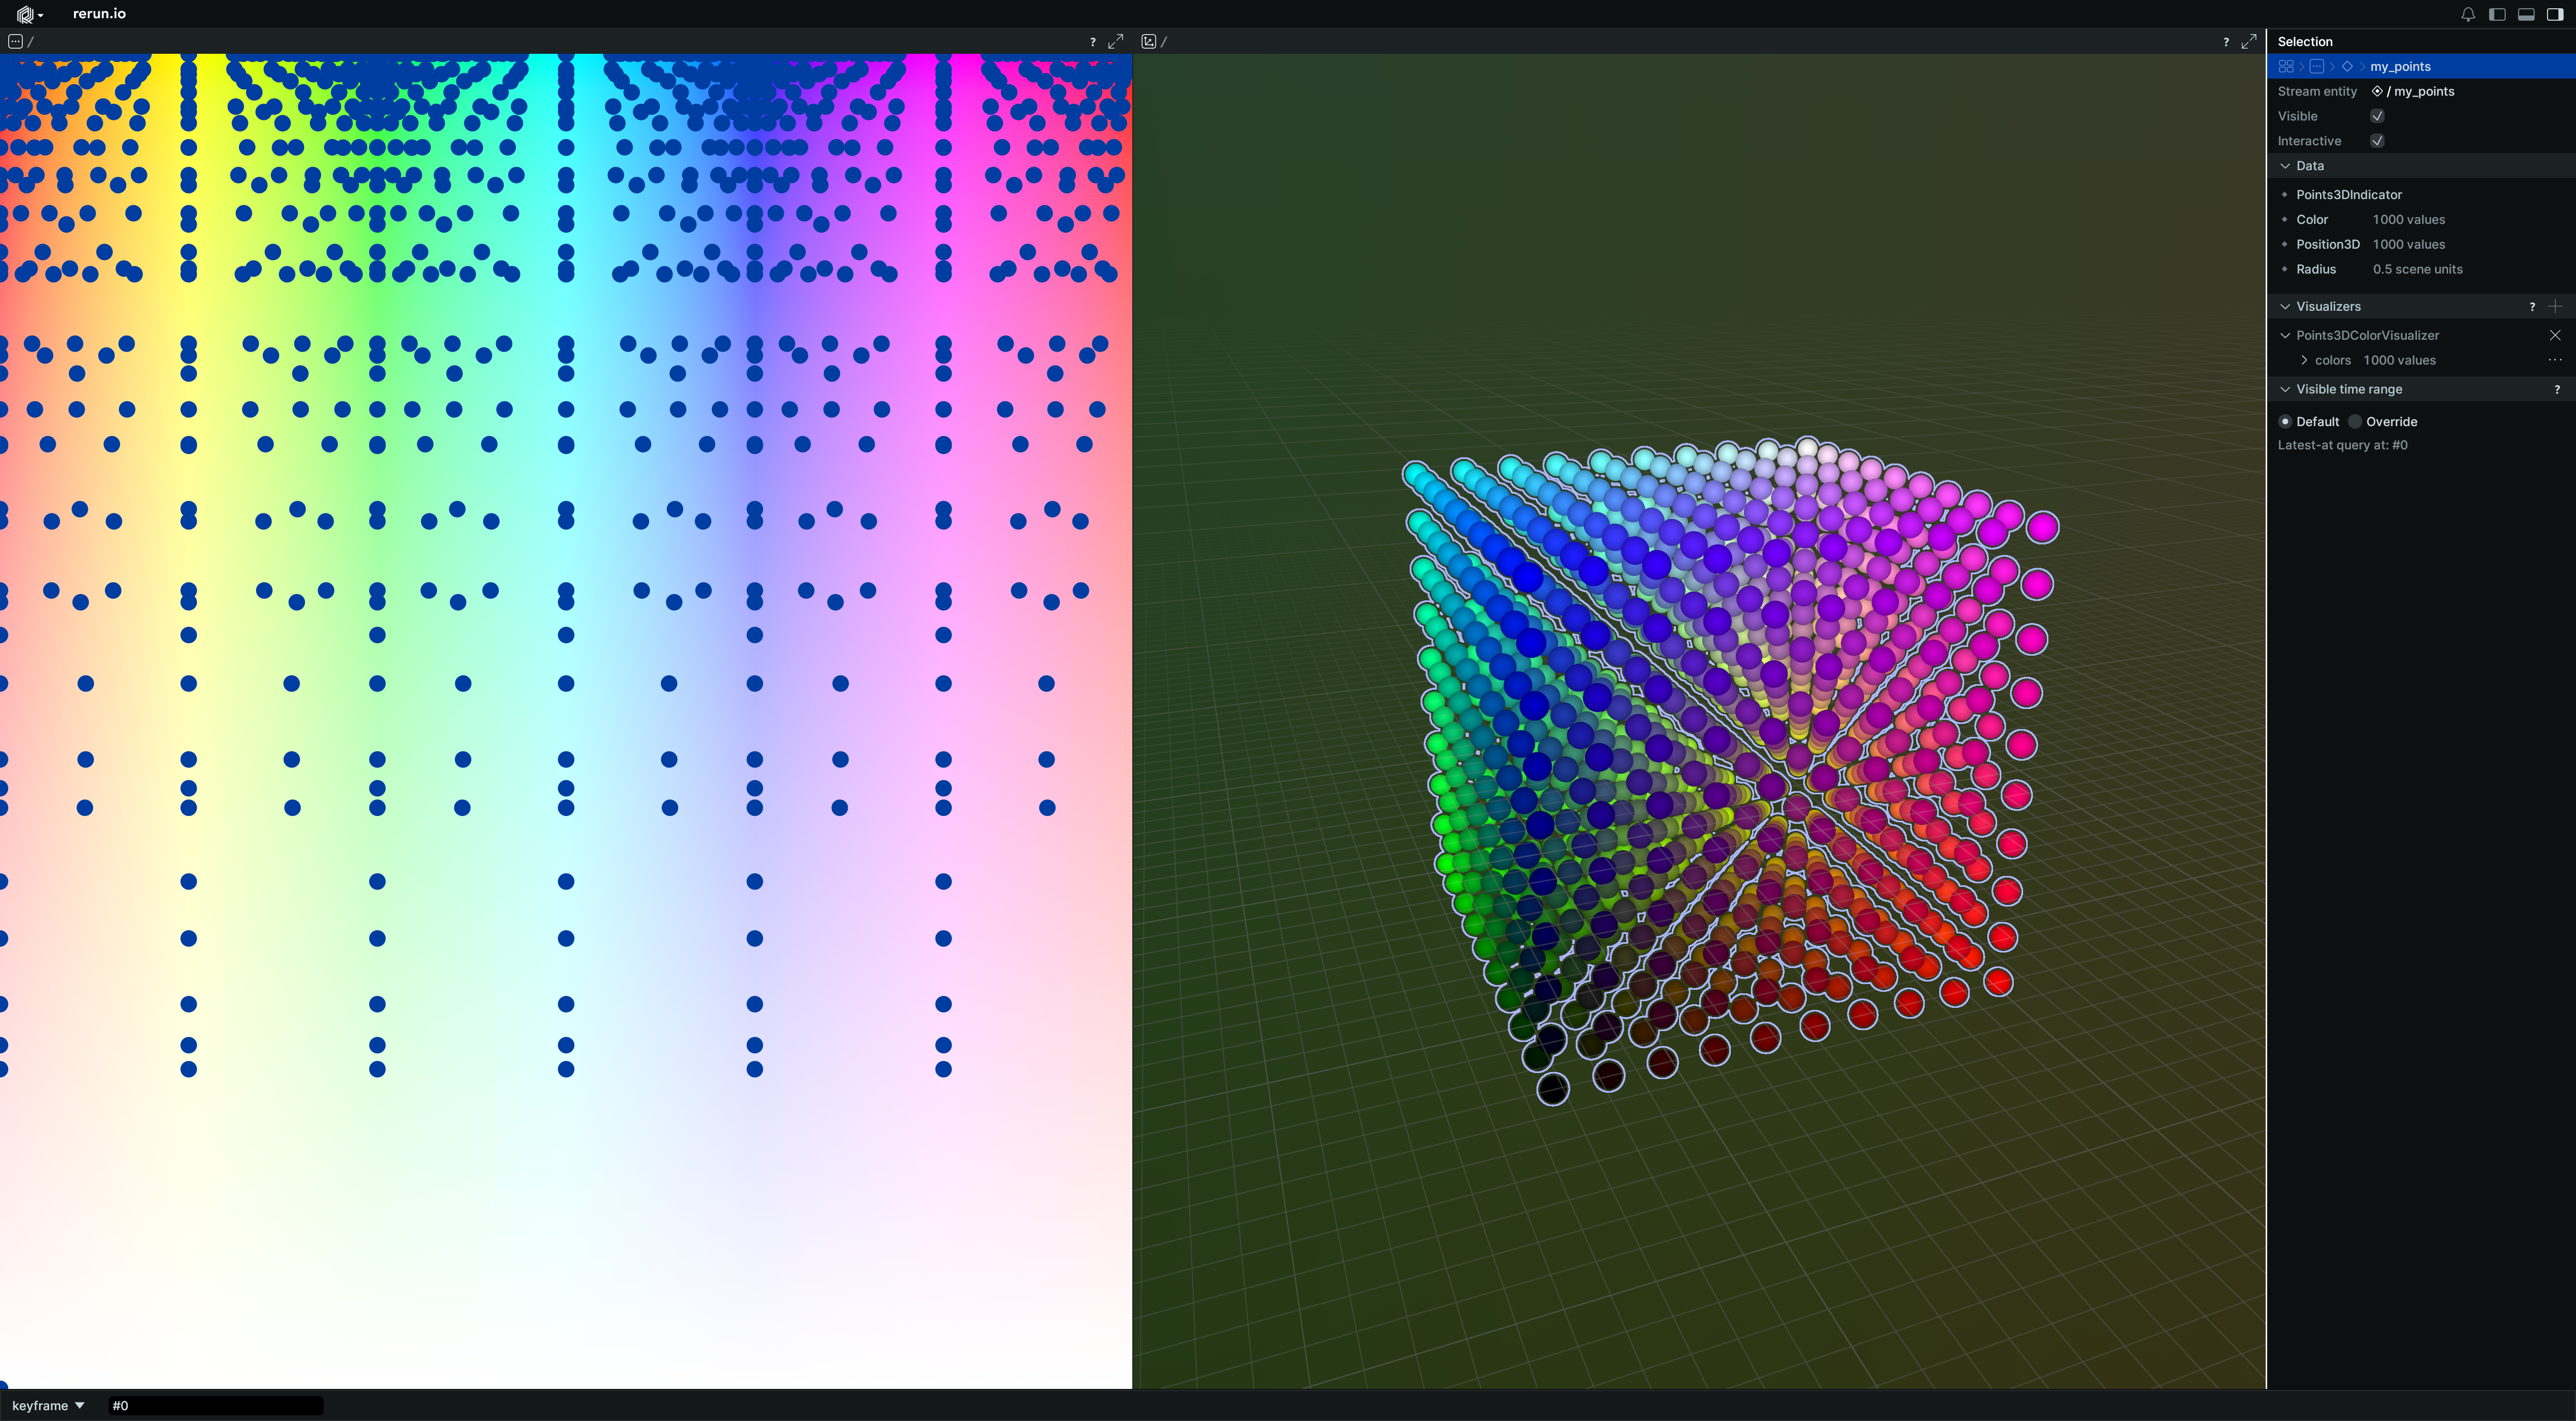Toggle the right selection panel

(x=2555, y=14)
